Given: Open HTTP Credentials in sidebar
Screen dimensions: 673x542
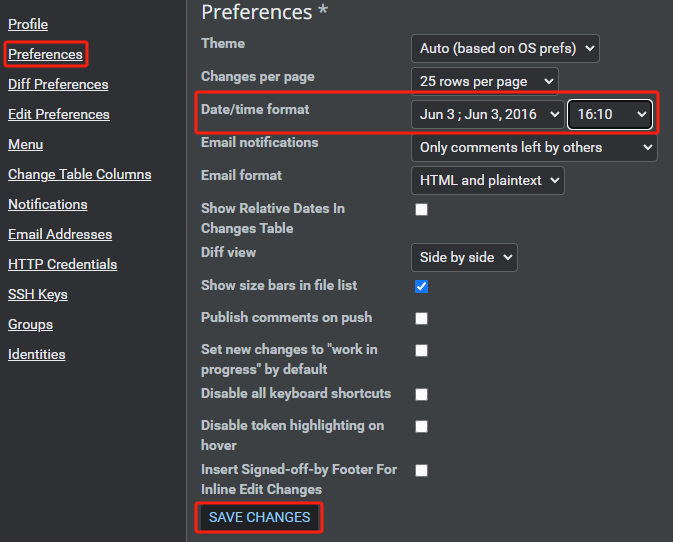Looking at the screenshot, I should (x=62, y=264).
